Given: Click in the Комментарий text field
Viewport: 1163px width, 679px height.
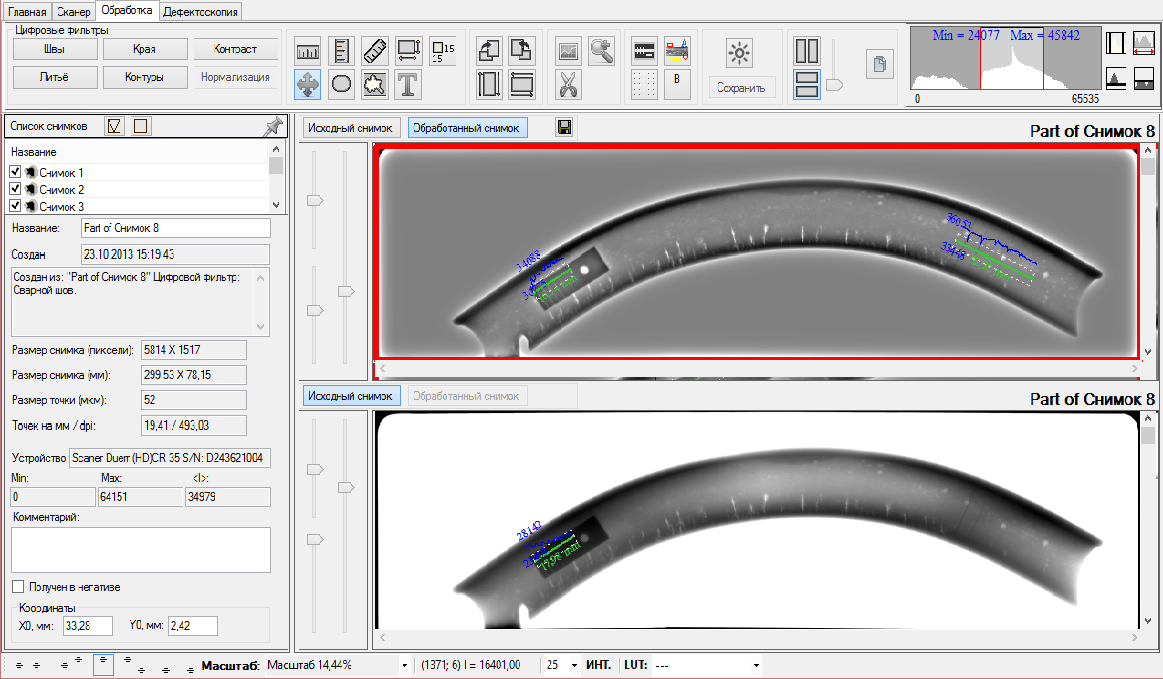Looking at the screenshot, I should click(x=140, y=549).
